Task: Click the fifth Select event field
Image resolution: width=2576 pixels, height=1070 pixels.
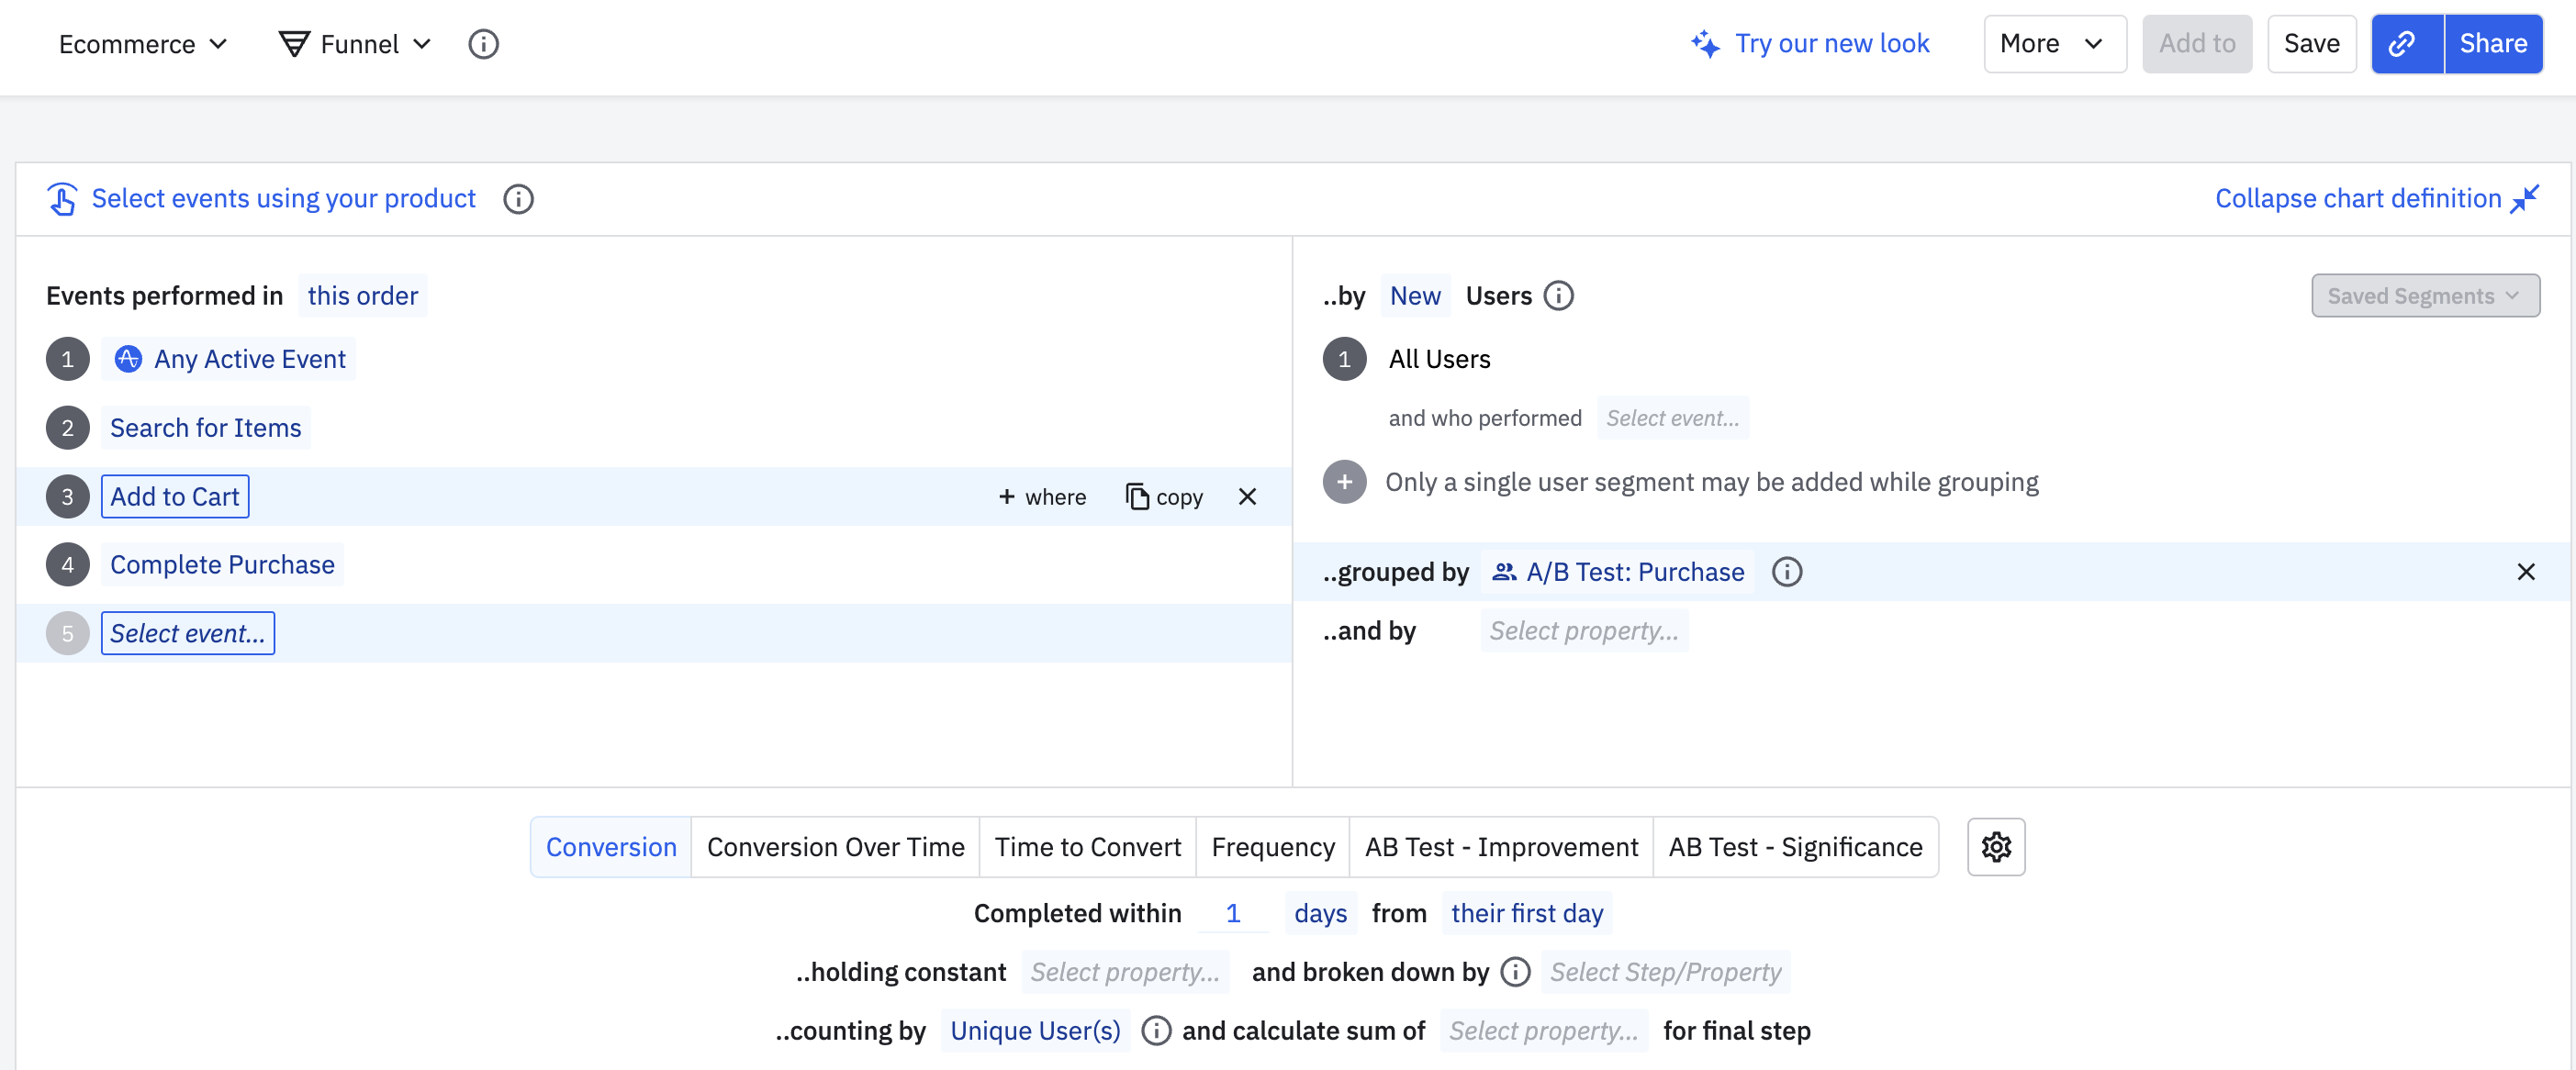Action: (x=187, y=633)
